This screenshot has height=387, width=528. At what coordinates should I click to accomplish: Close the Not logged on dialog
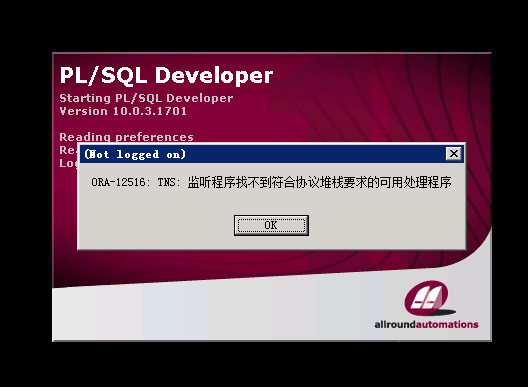(454, 154)
